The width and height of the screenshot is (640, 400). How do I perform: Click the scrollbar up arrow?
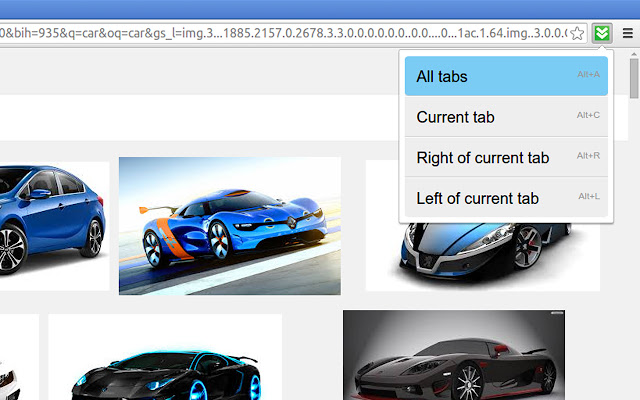click(634, 54)
